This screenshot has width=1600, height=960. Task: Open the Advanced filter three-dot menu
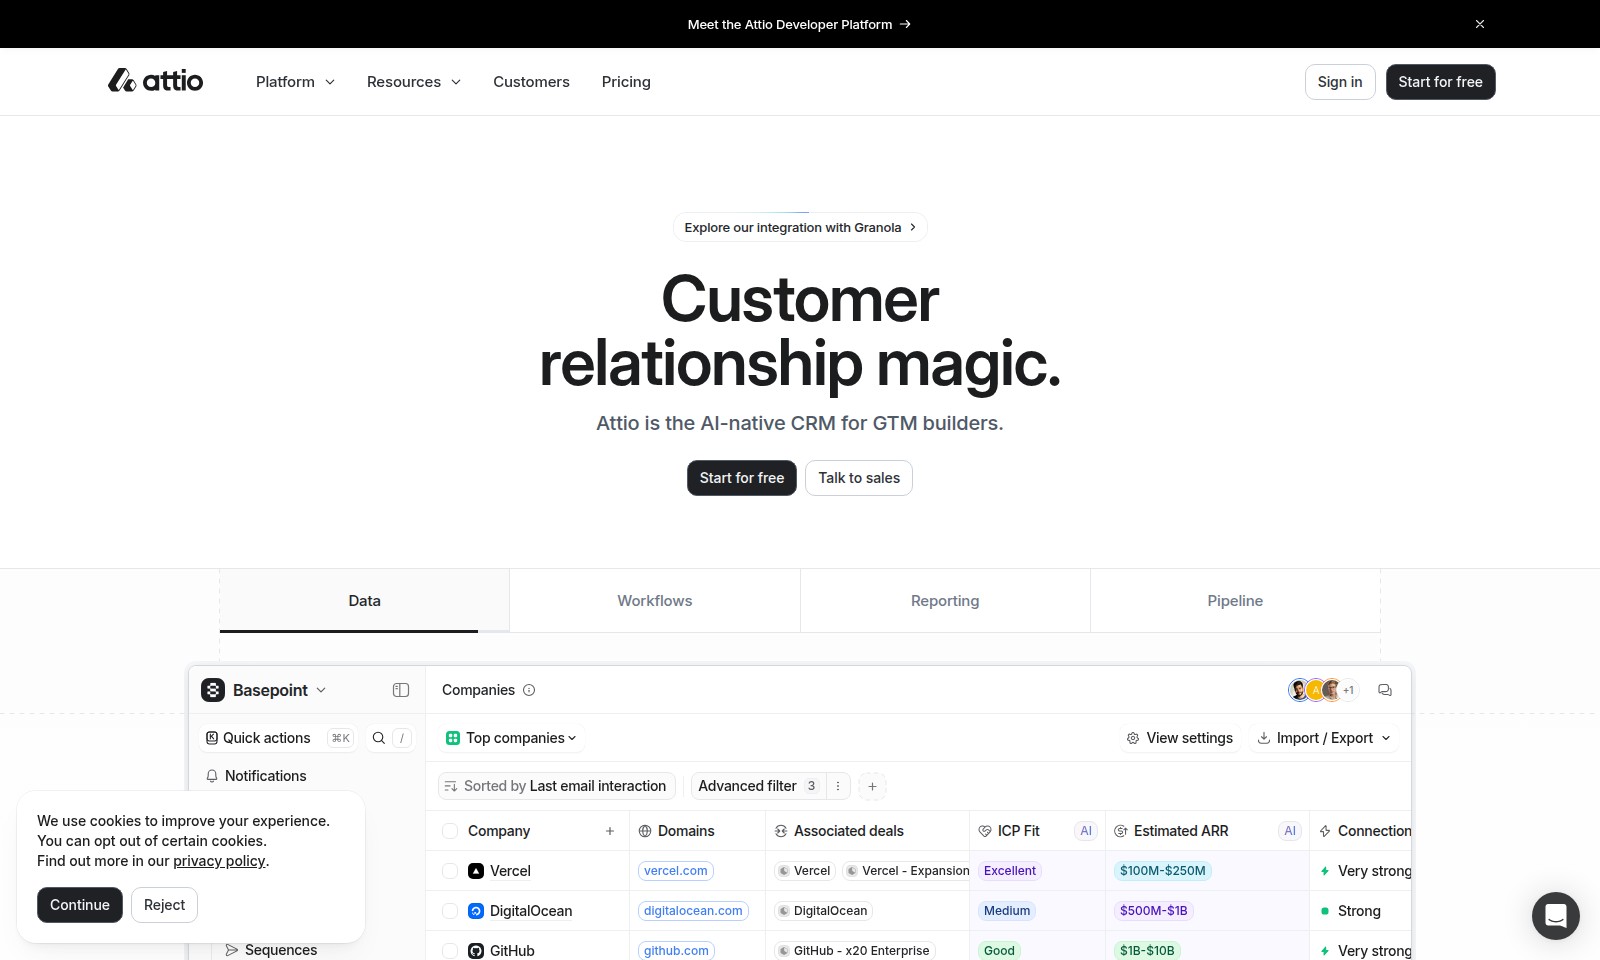click(x=838, y=786)
